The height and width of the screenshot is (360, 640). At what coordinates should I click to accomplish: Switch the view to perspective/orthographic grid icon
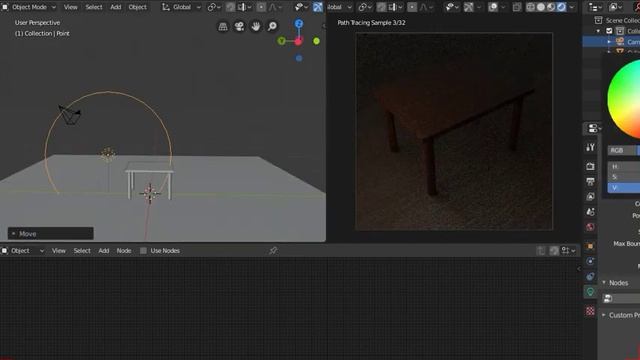coord(223,27)
